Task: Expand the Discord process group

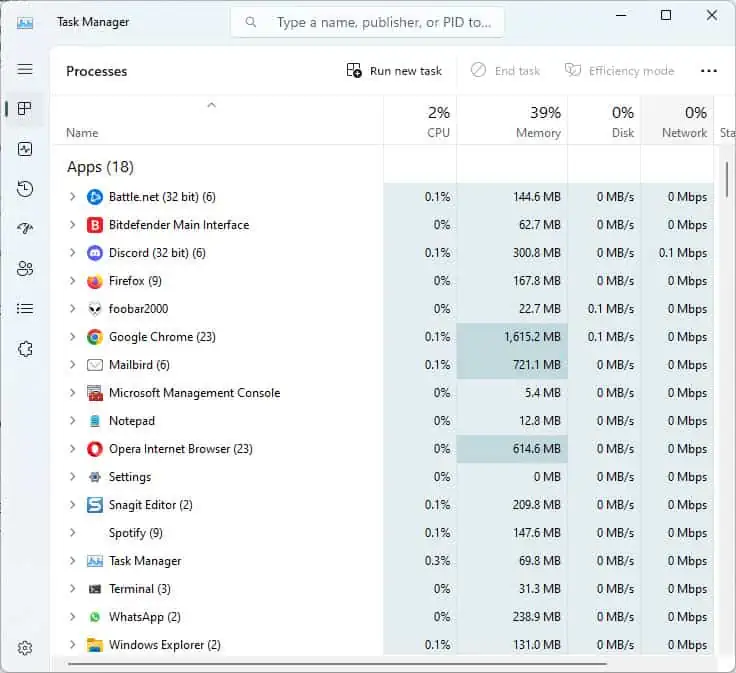Action: point(72,252)
